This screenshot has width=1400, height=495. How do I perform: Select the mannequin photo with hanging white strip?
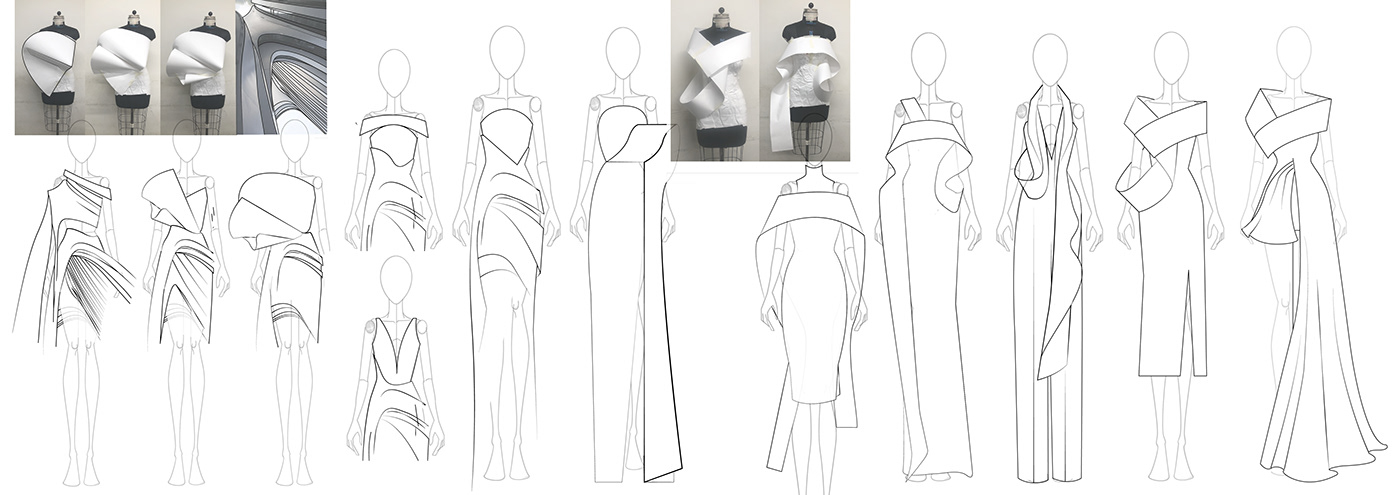click(804, 80)
